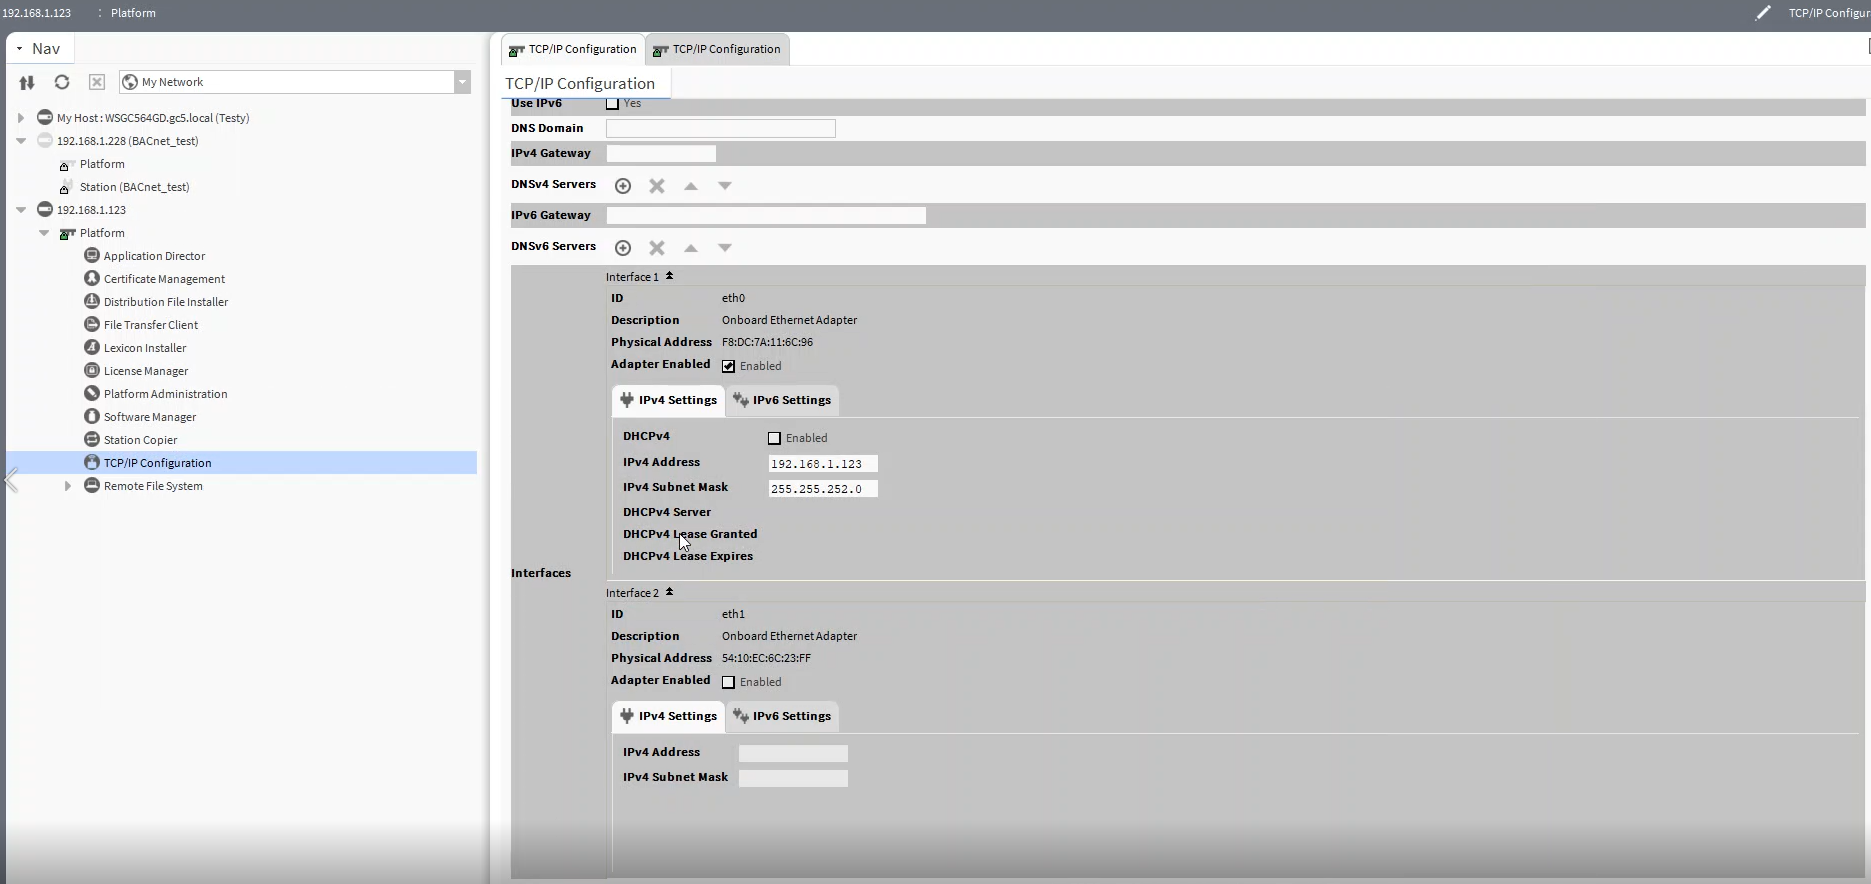Screen dimensions: 1871x884
Task: Click the close X icon in Nav toolbar
Action: (x=97, y=82)
